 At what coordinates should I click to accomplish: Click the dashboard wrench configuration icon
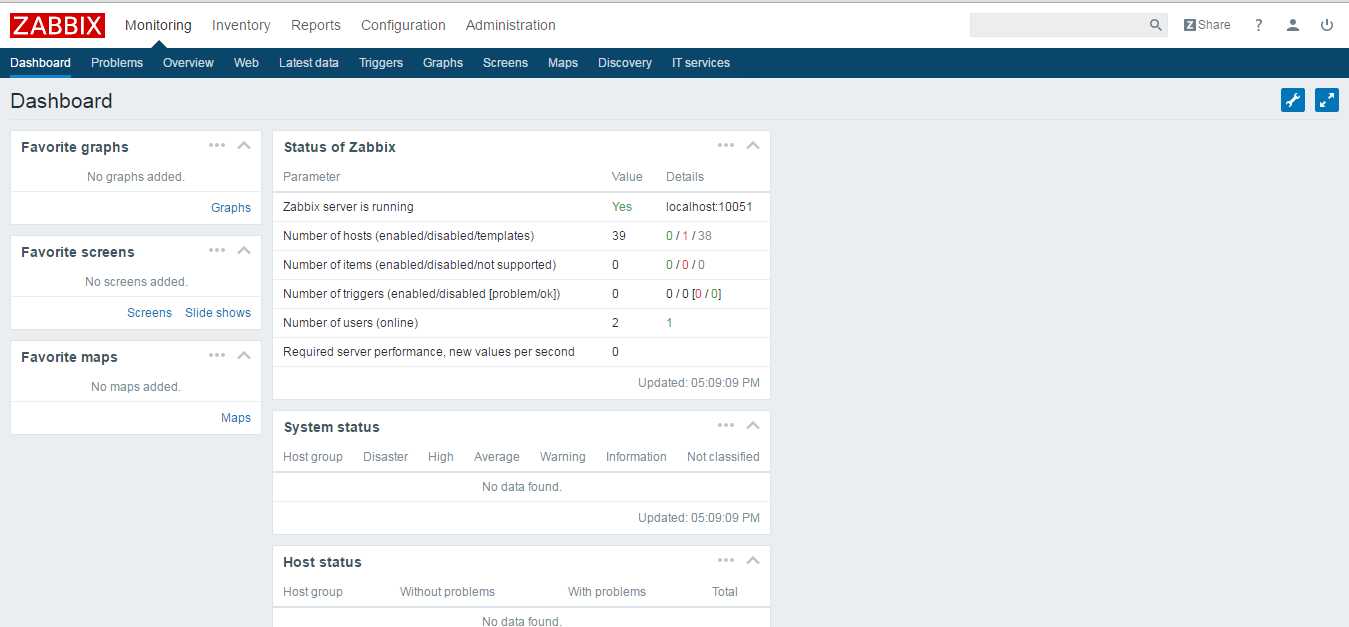click(x=1293, y=100)
